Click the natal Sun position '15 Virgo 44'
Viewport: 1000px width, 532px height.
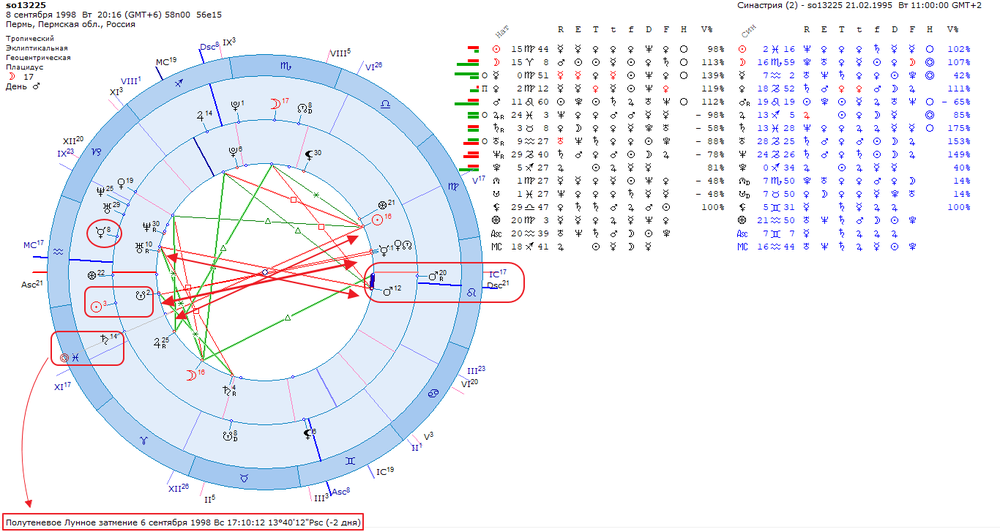pos(530,49)
